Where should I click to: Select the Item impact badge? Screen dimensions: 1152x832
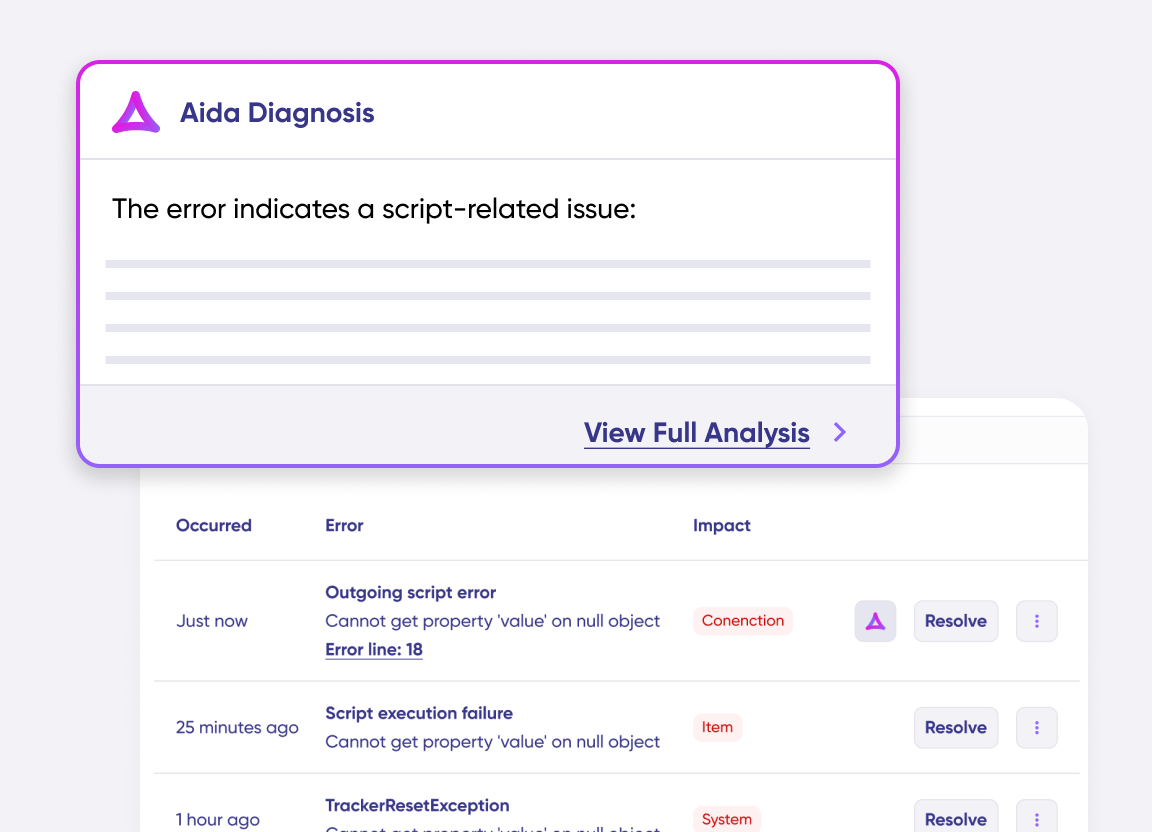717,727
